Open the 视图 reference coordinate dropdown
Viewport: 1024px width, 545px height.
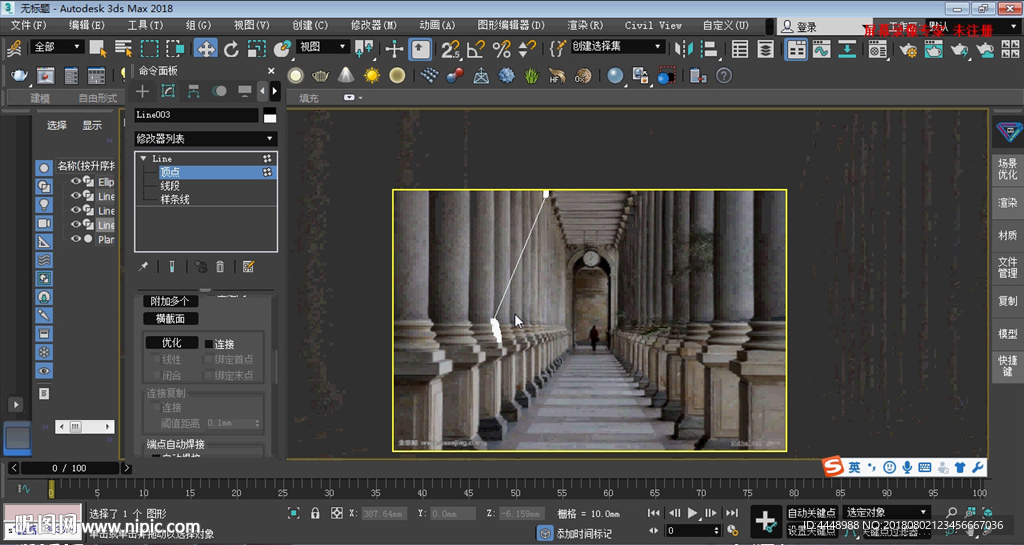[x=323, y=46]
